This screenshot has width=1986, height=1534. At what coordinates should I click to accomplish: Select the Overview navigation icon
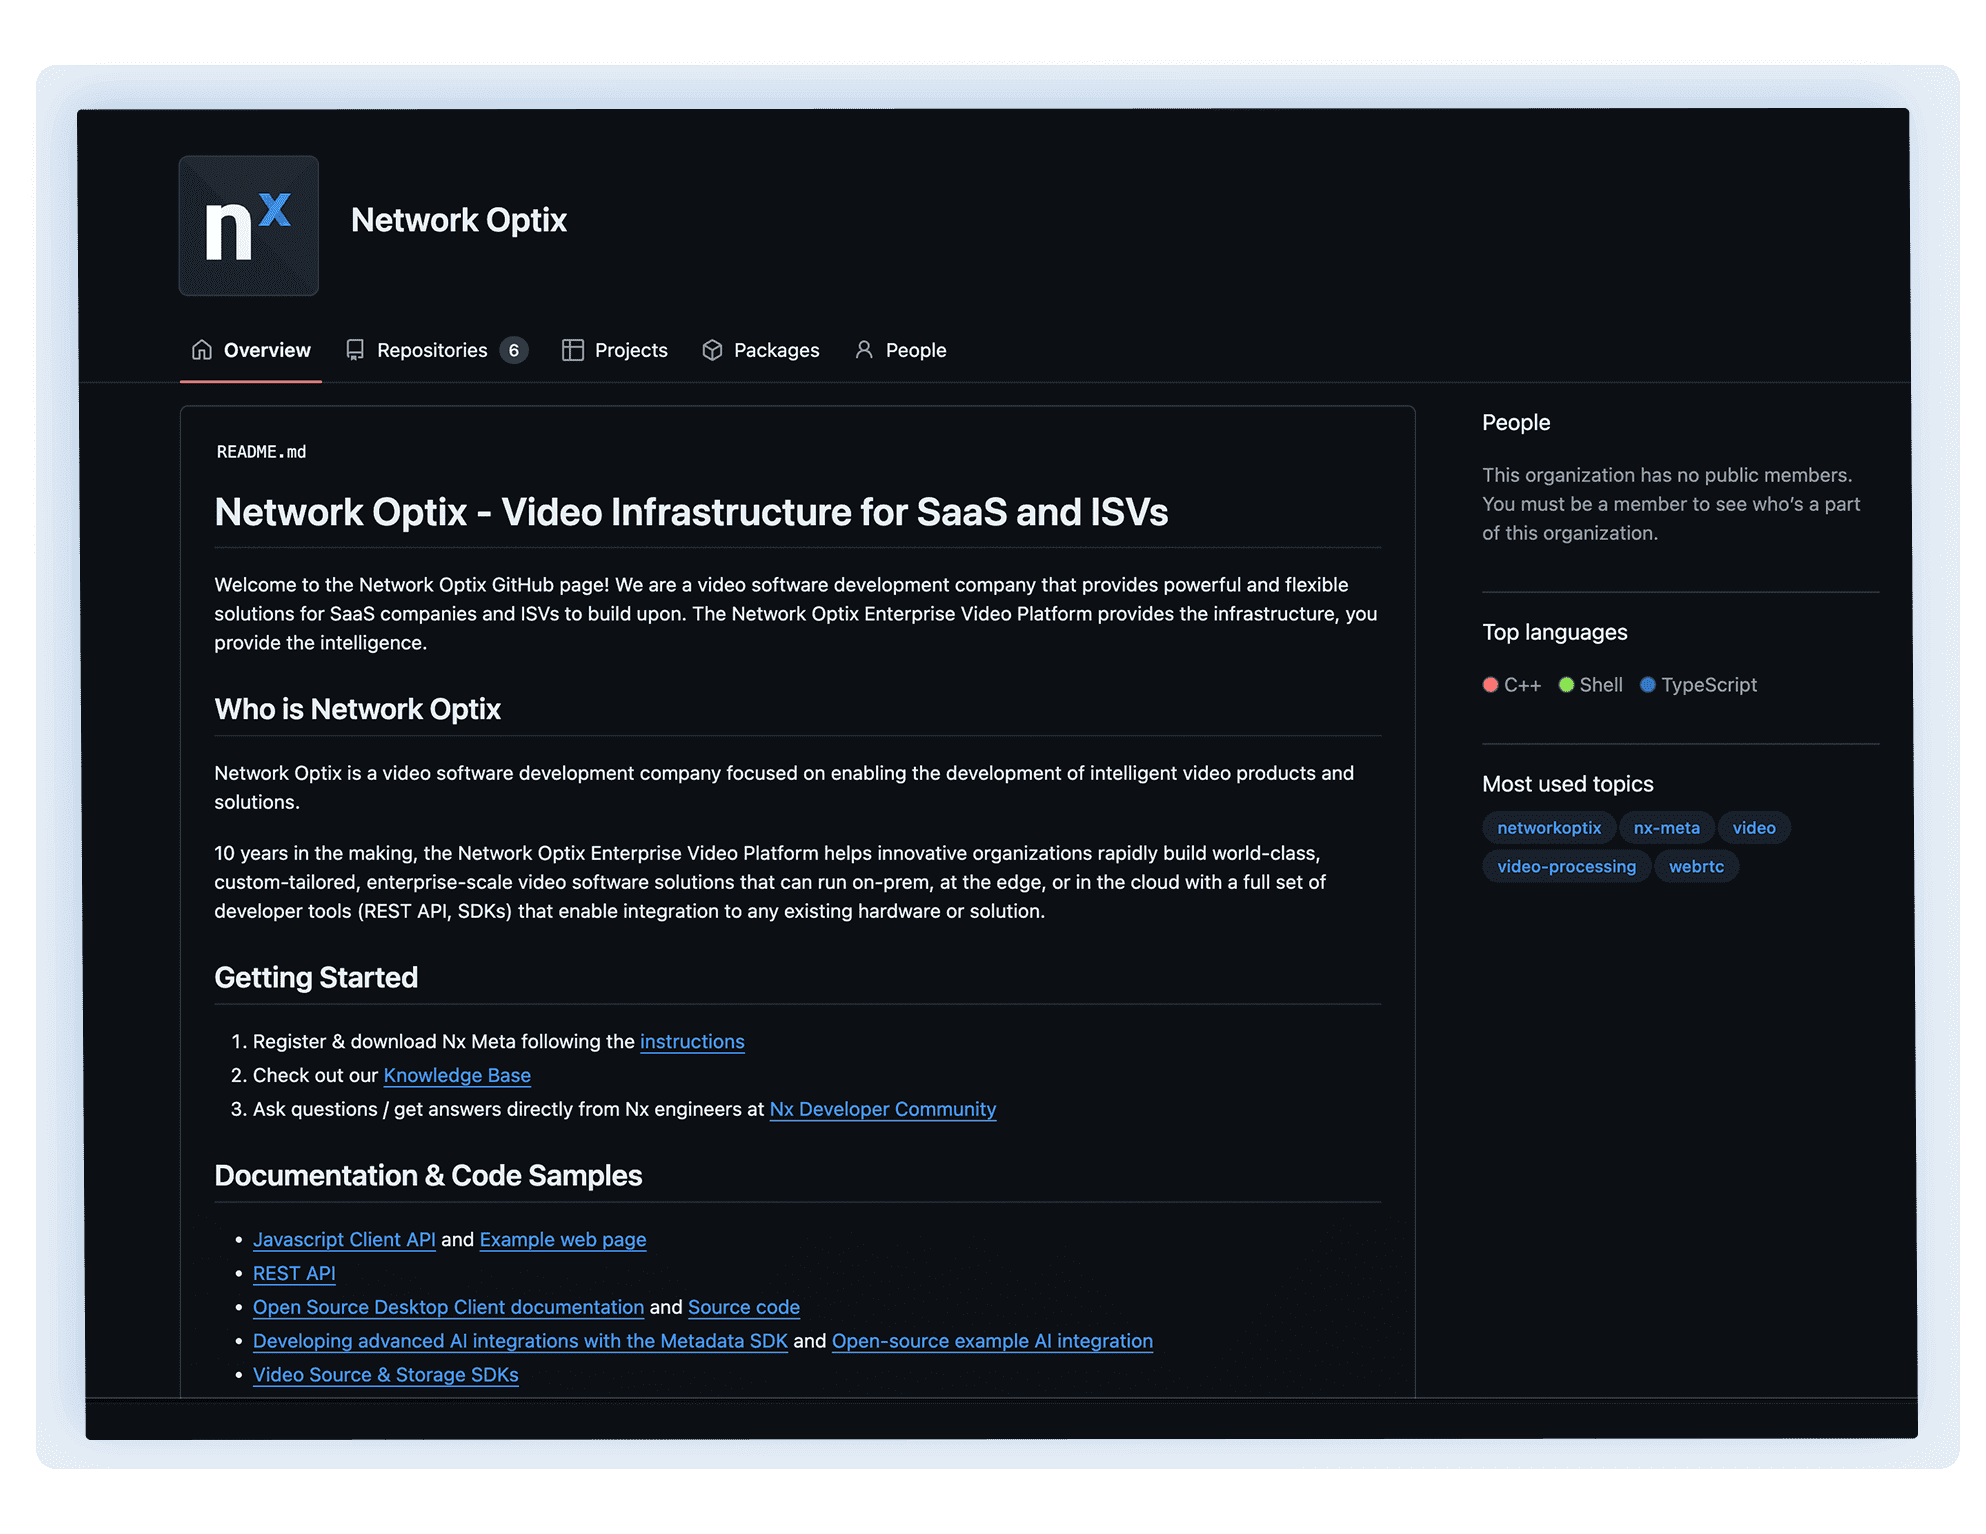[x=200, y=348]
